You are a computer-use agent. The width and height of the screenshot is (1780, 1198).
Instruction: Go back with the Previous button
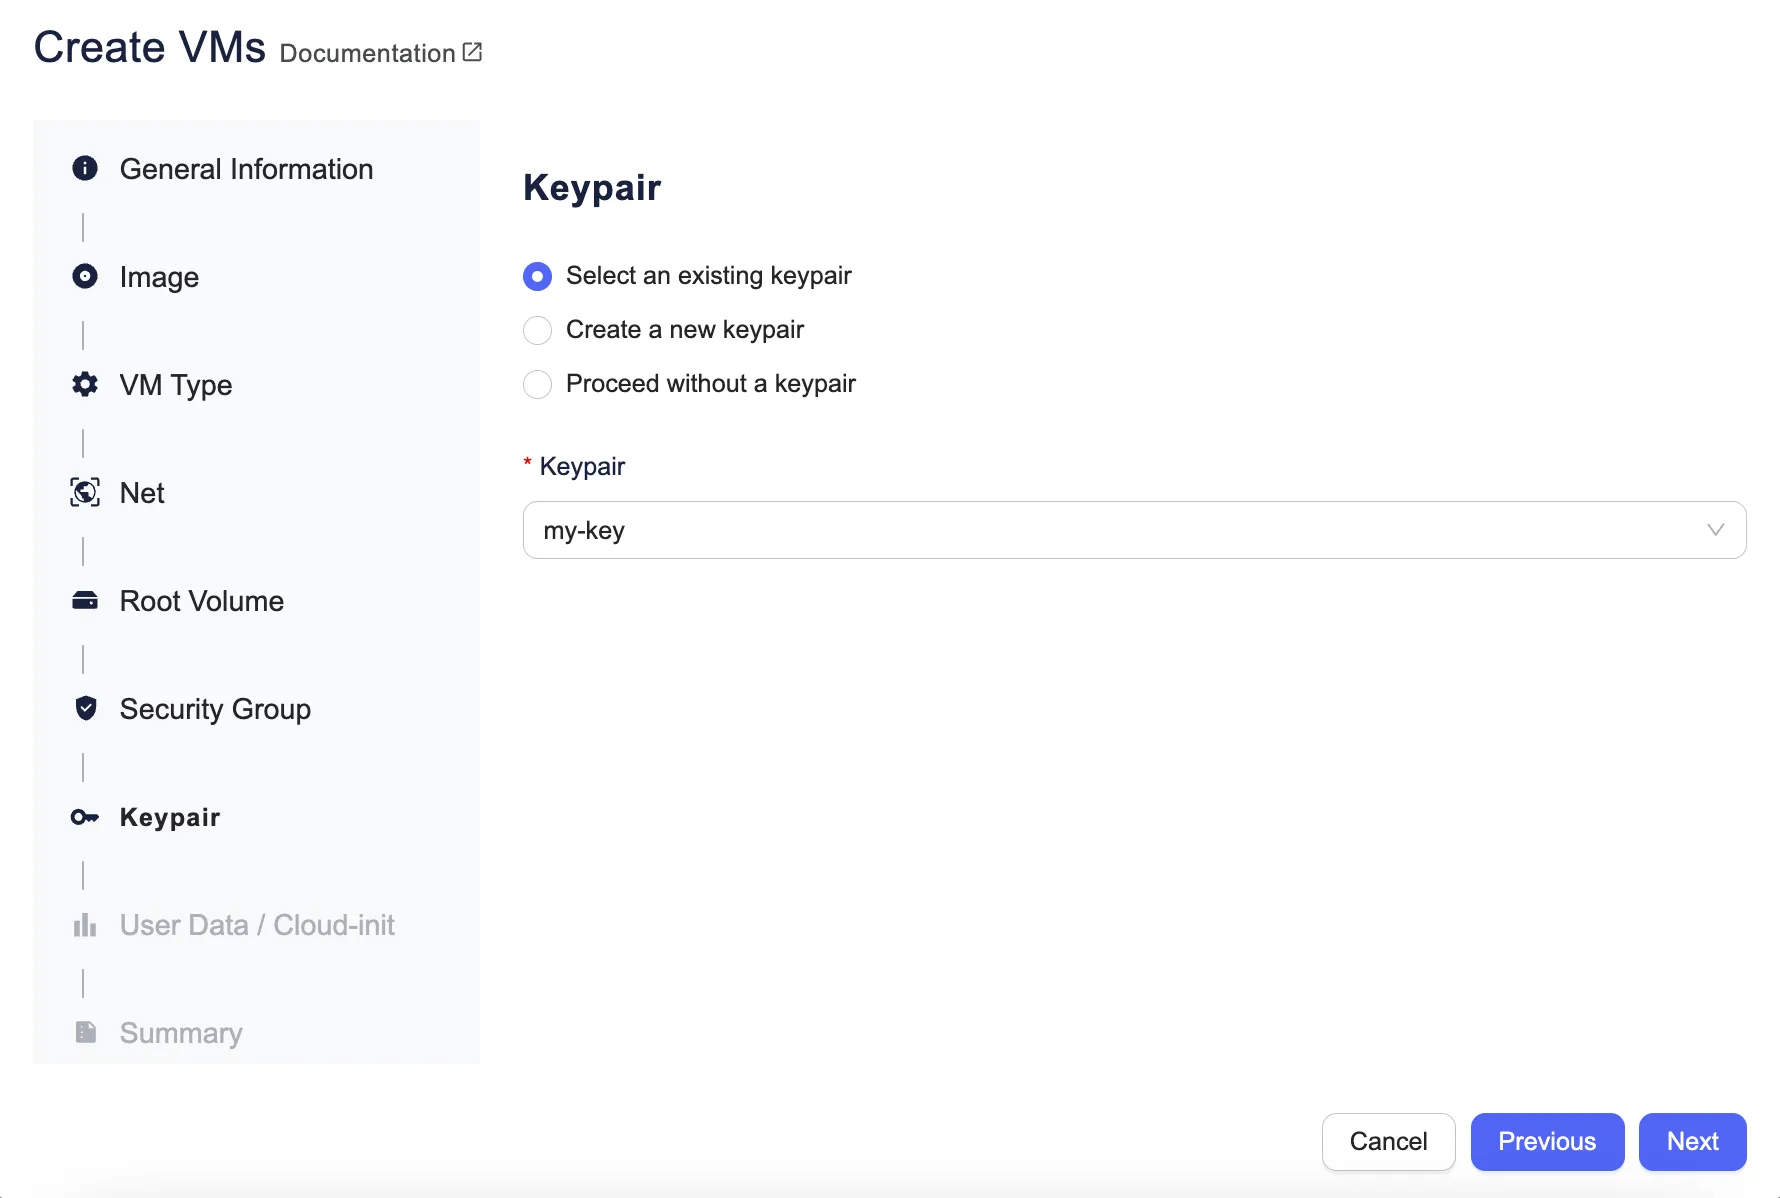1546,1141
